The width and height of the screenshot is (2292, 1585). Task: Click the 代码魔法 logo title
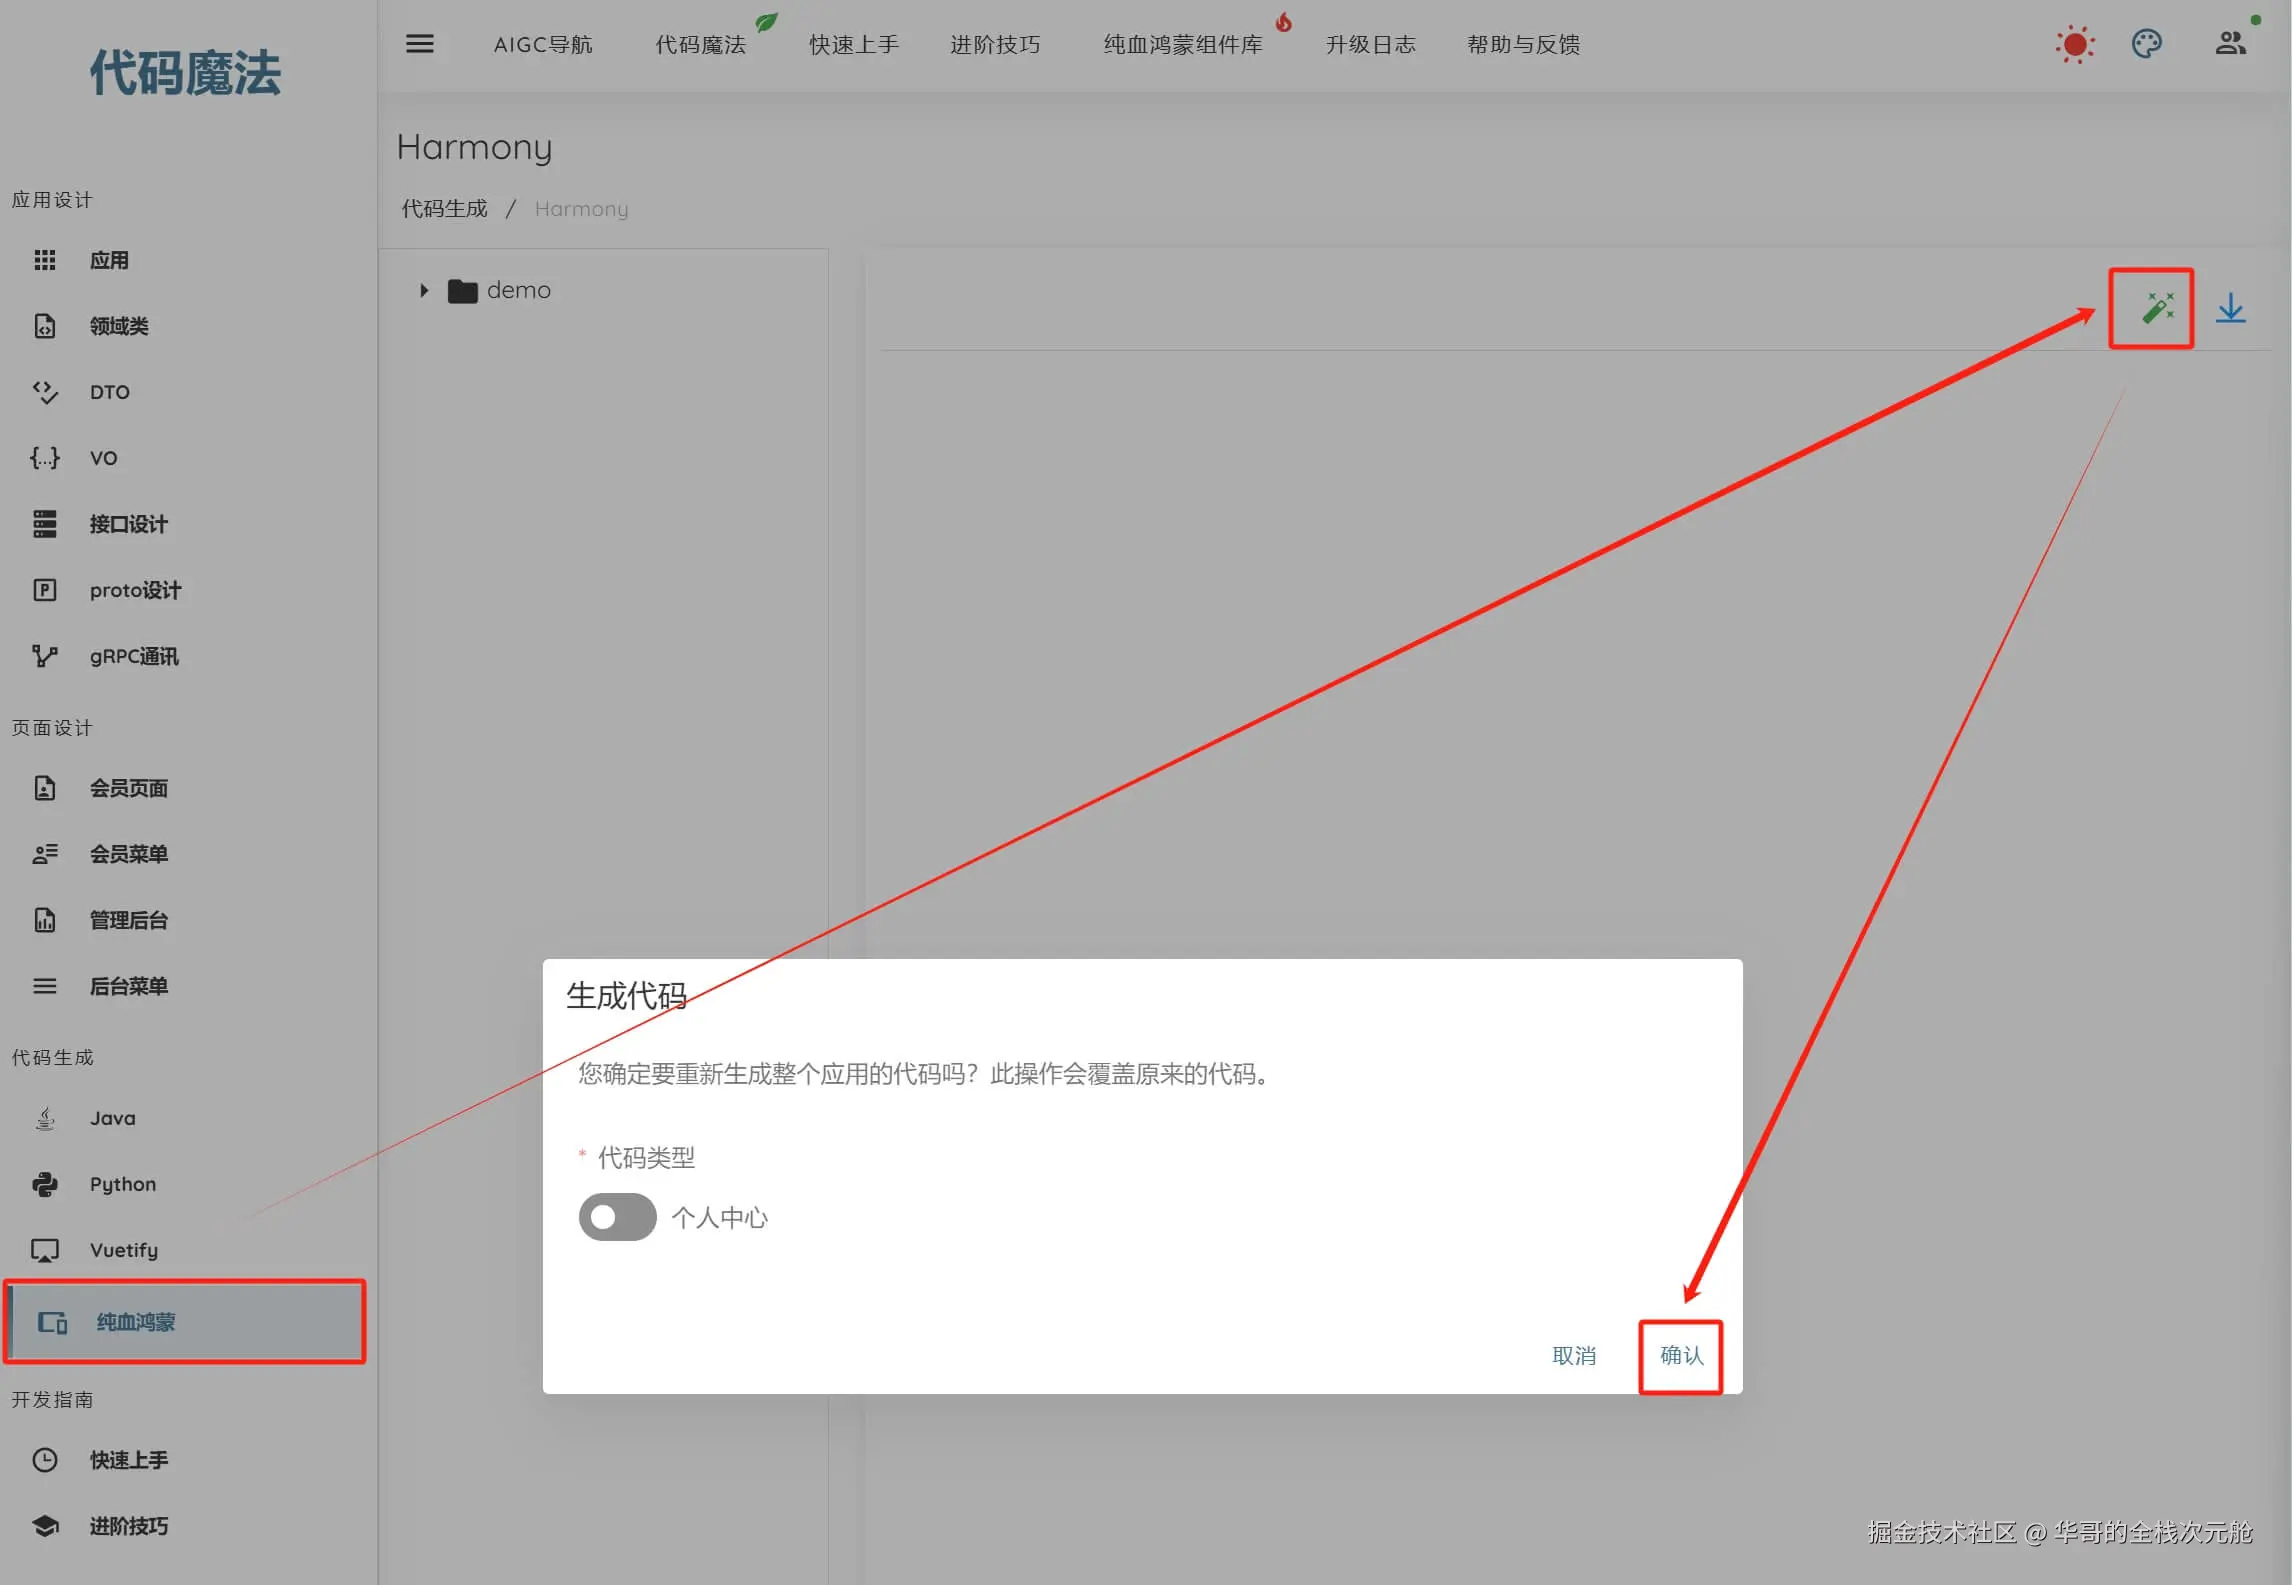tap(186, 74)
